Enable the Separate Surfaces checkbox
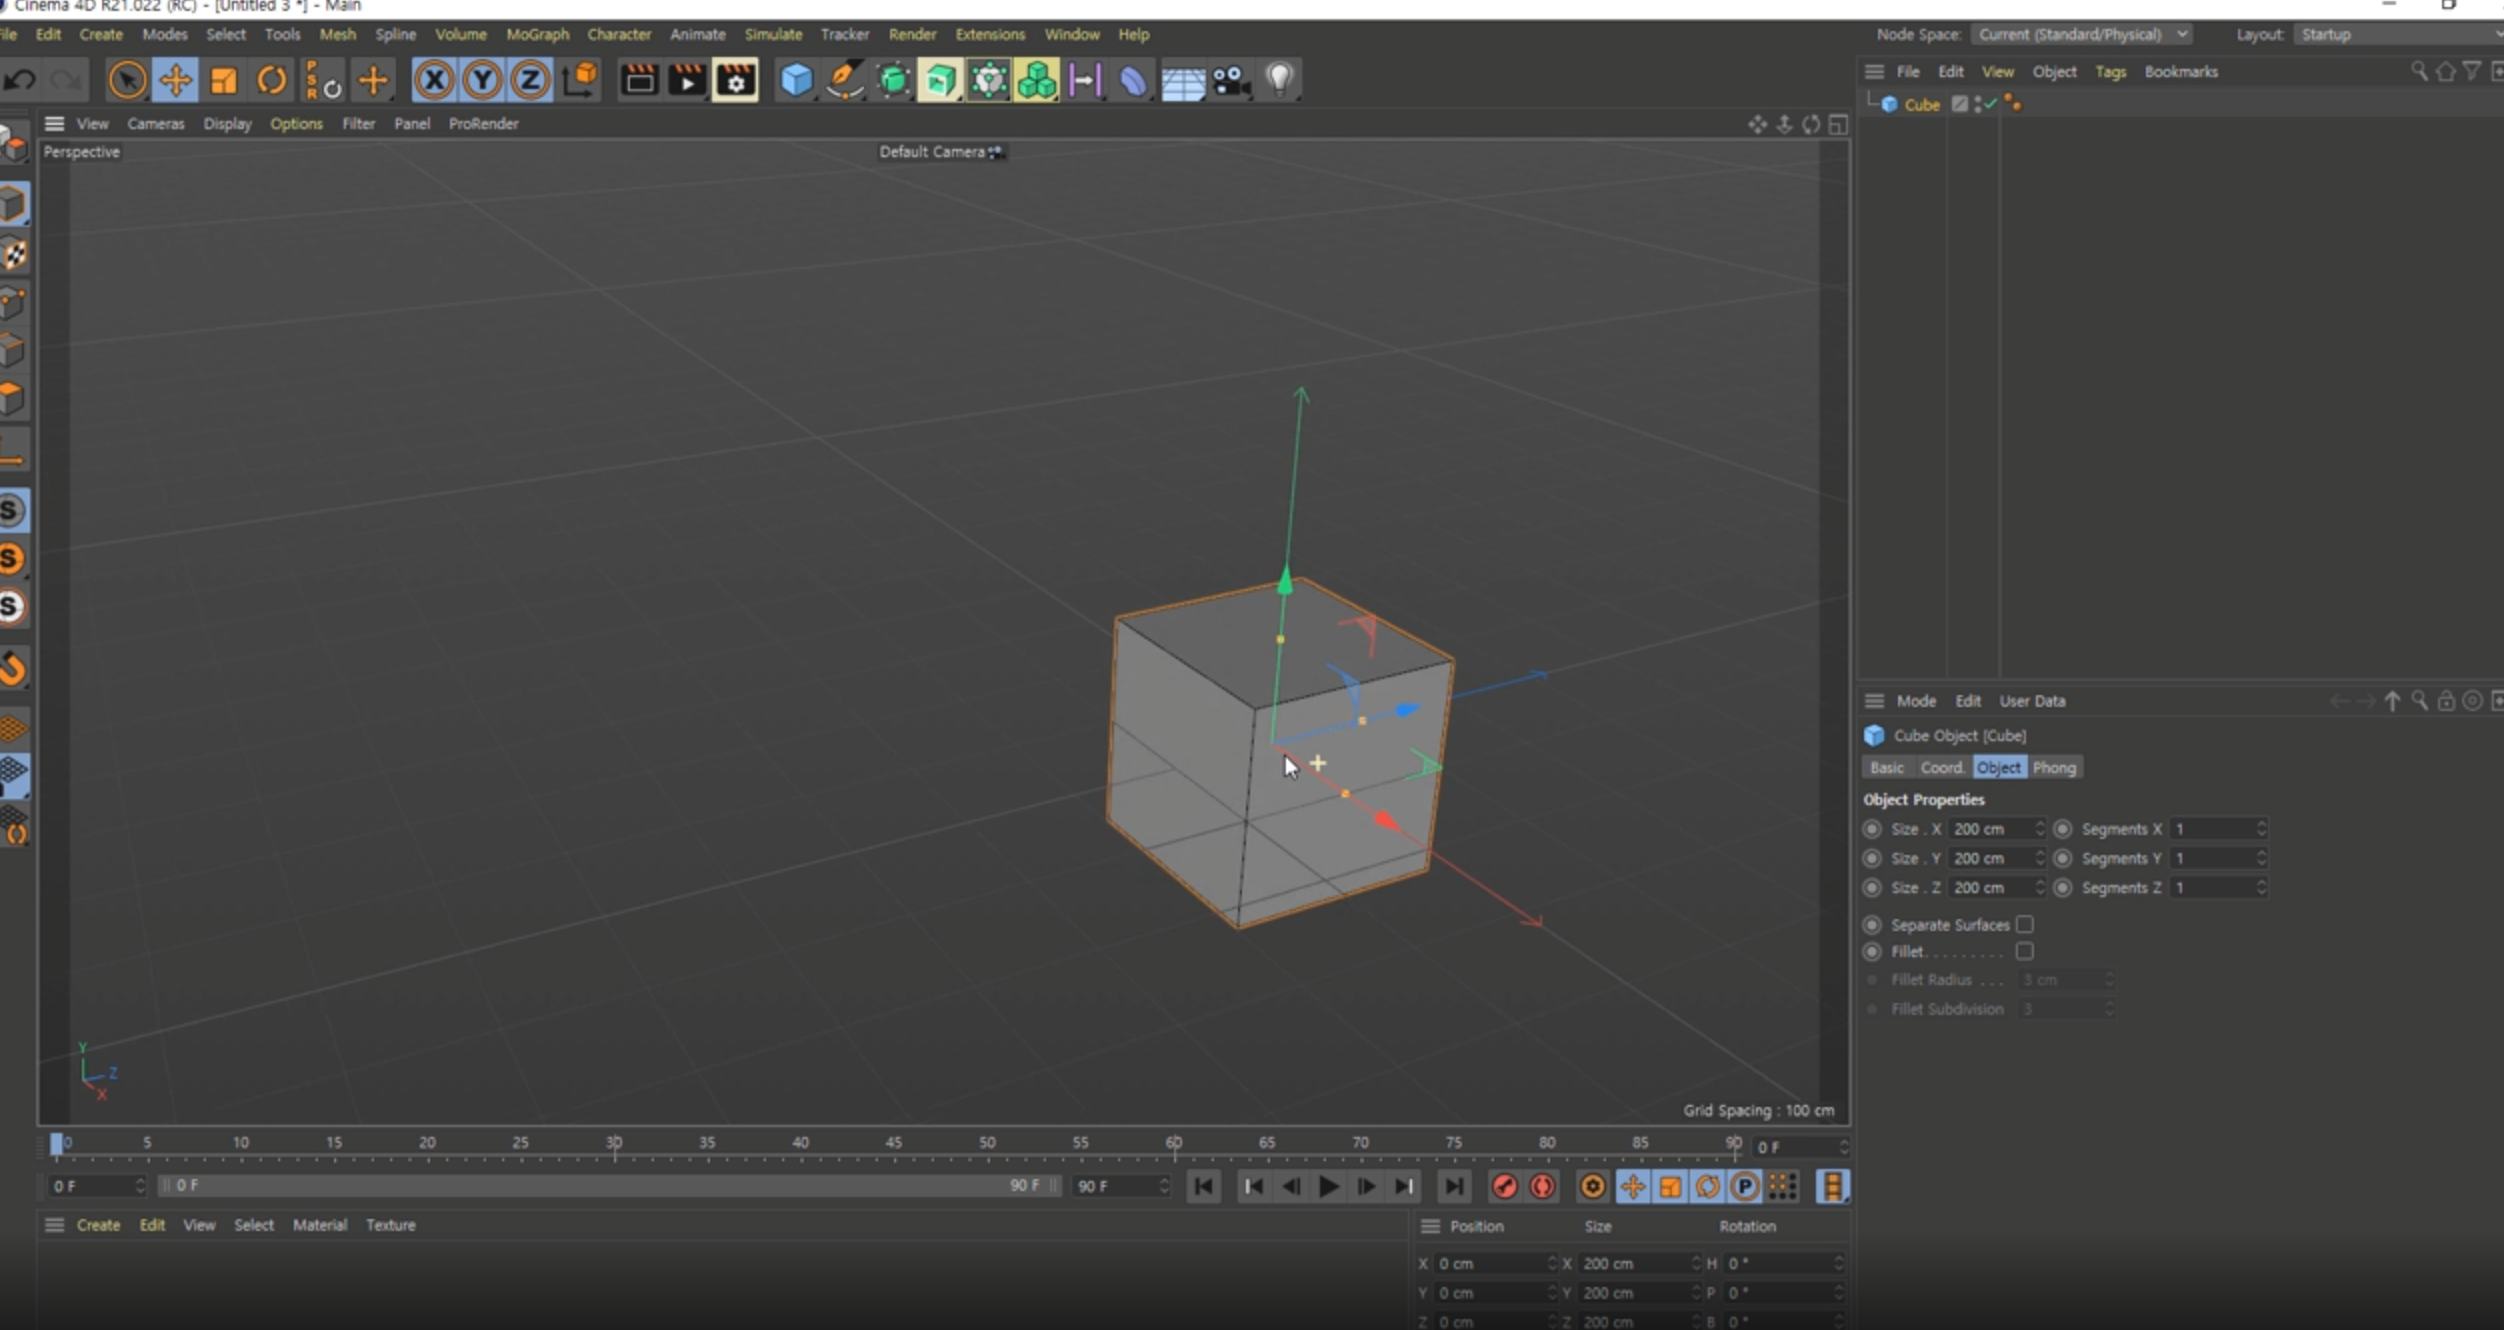Viewport: 2504px width, 1330px height. [x=2024, y=924]
